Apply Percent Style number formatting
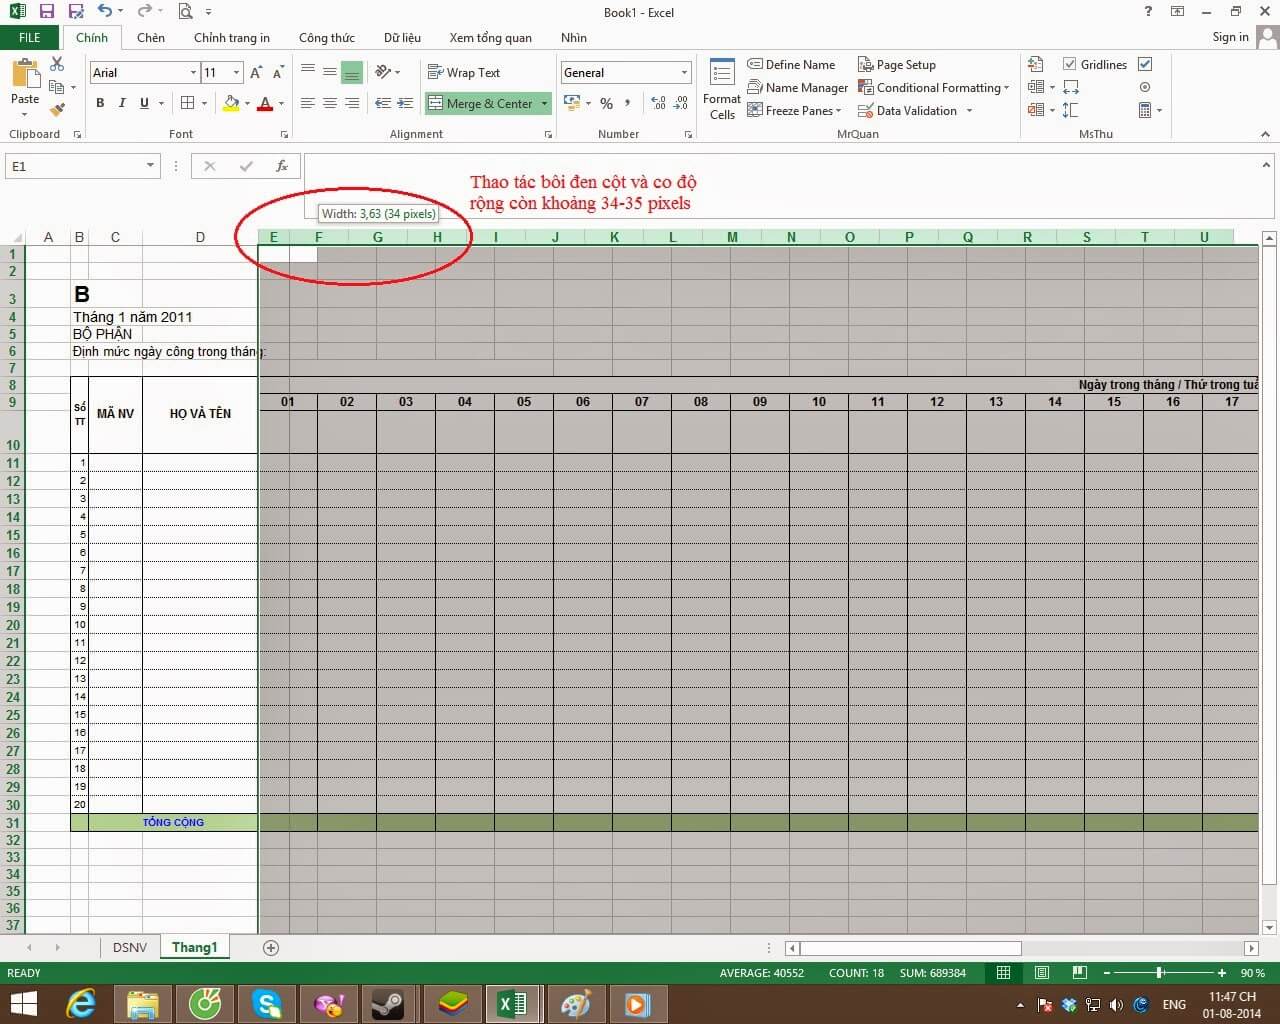This screenshot has height=1024, width=1280. click(605, 103)
